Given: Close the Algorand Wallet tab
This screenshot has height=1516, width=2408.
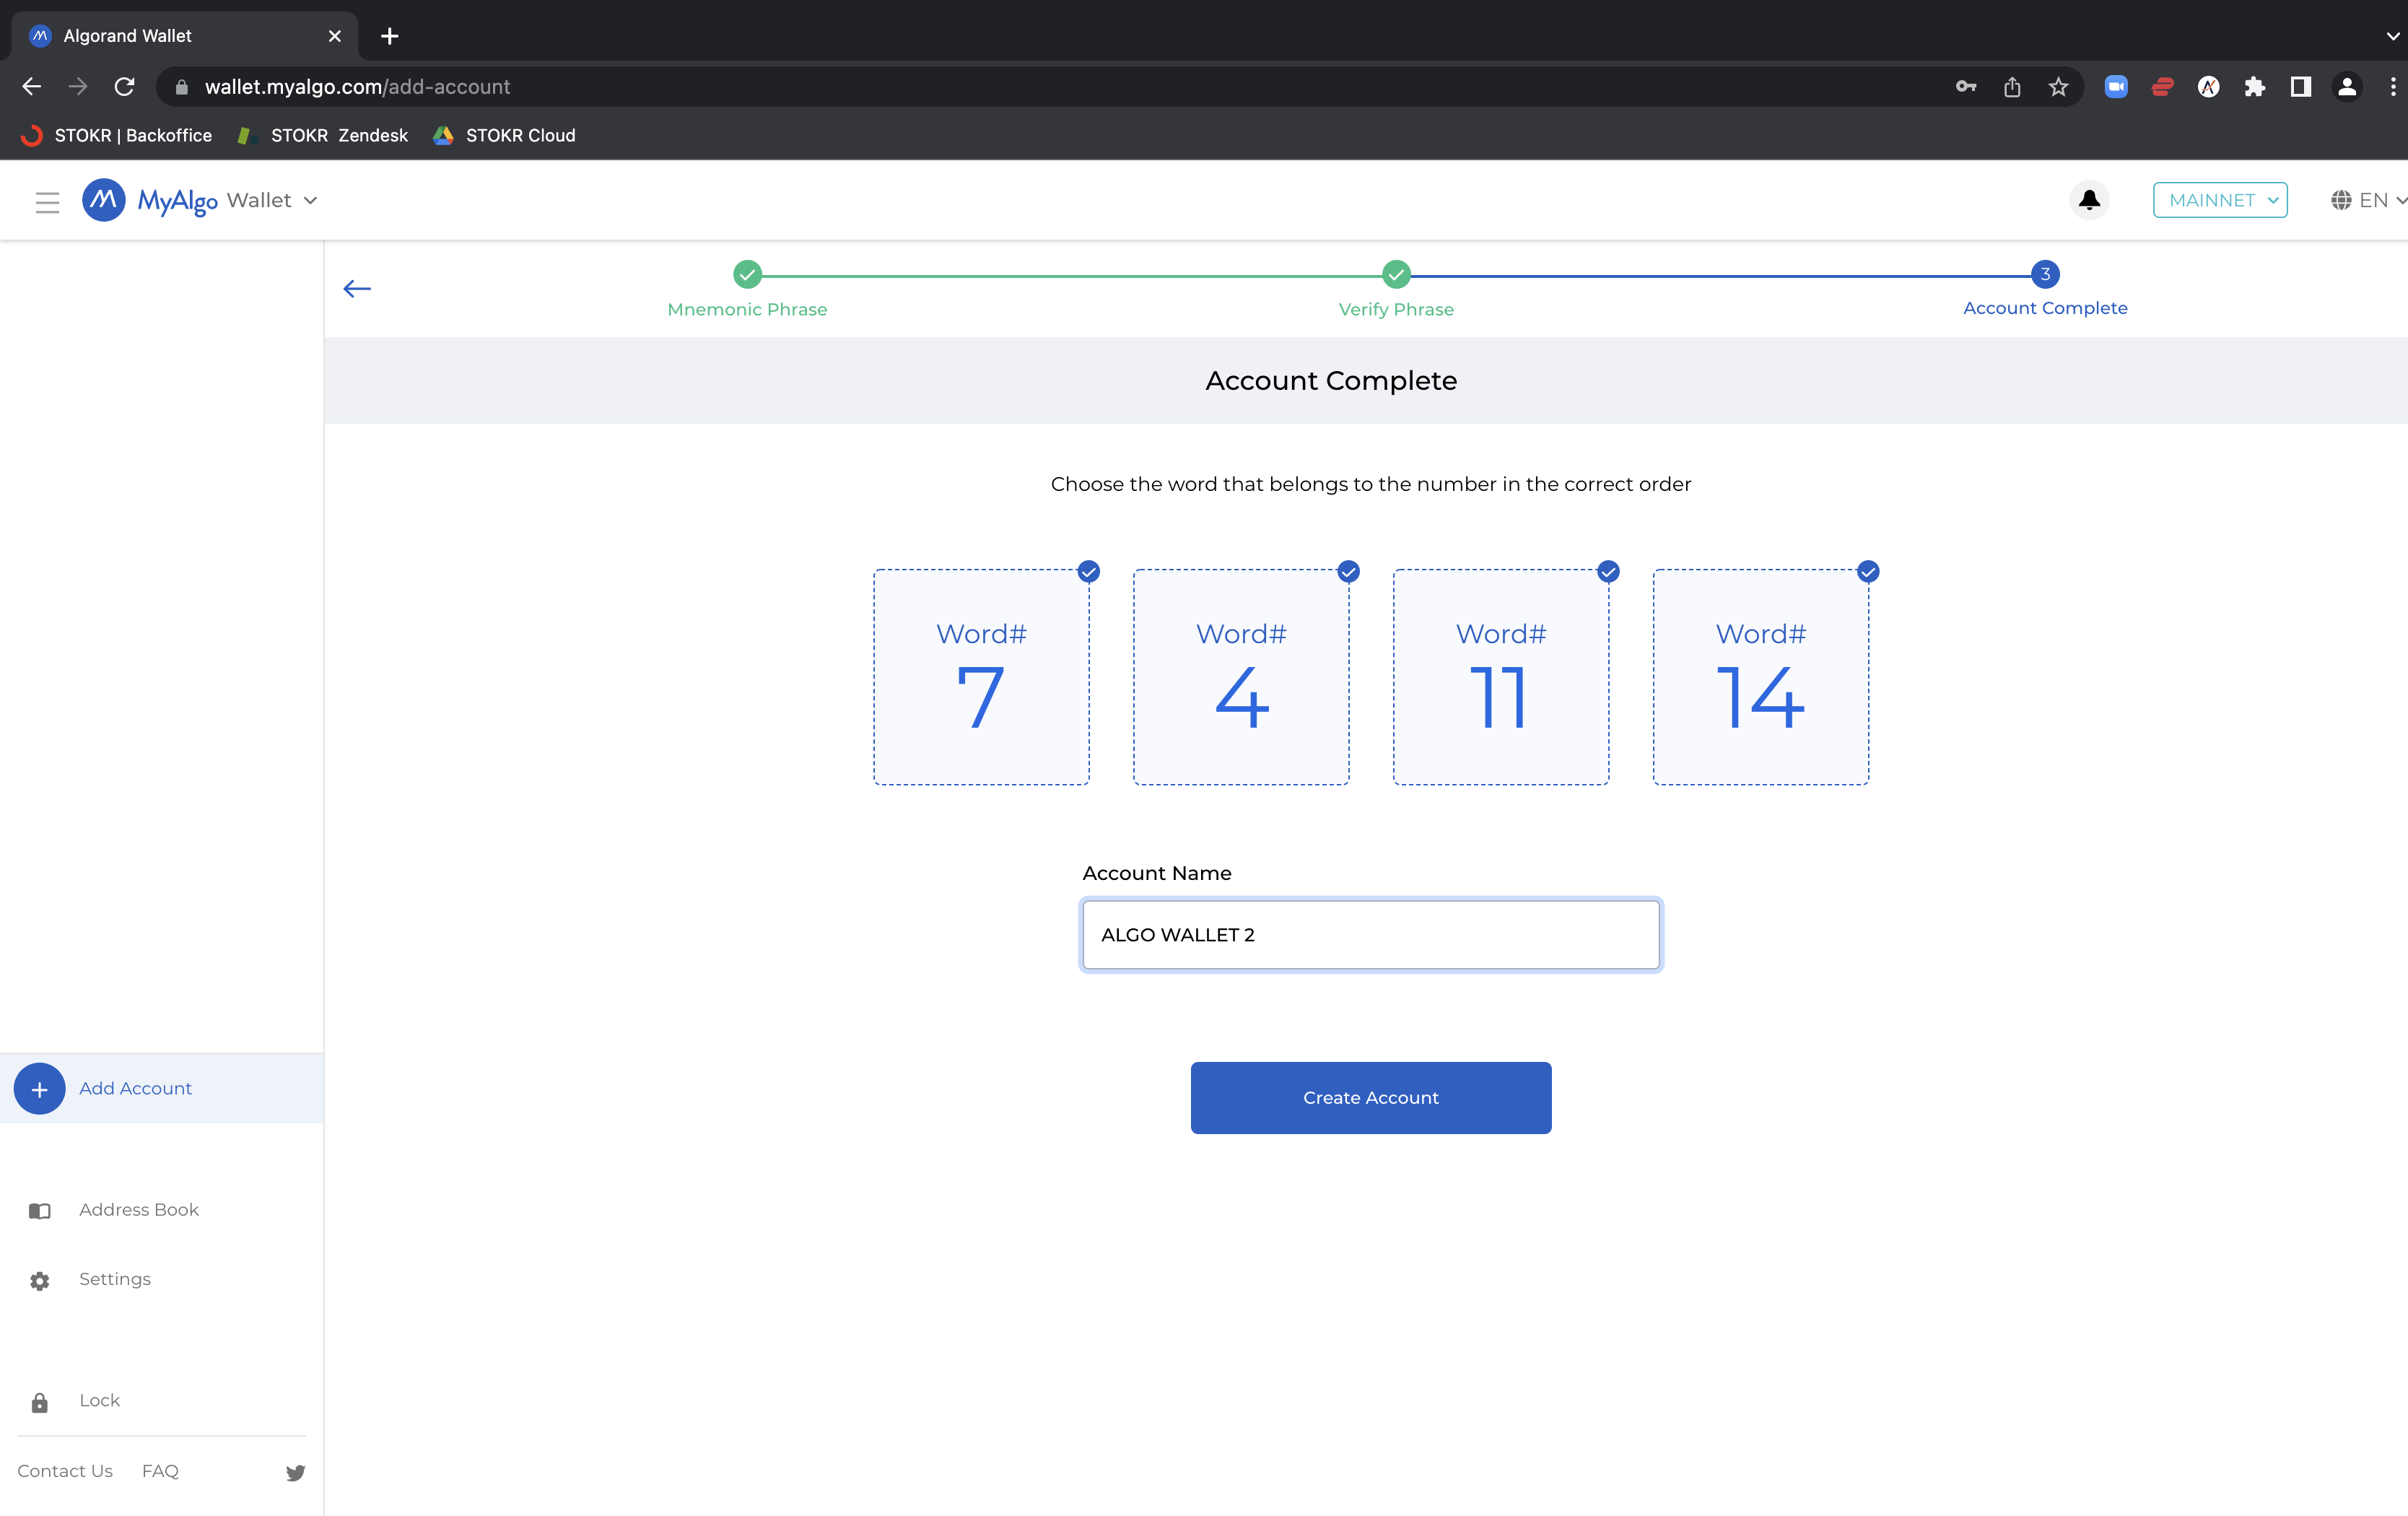Looking at the screenshot, I should coord(335,36).
